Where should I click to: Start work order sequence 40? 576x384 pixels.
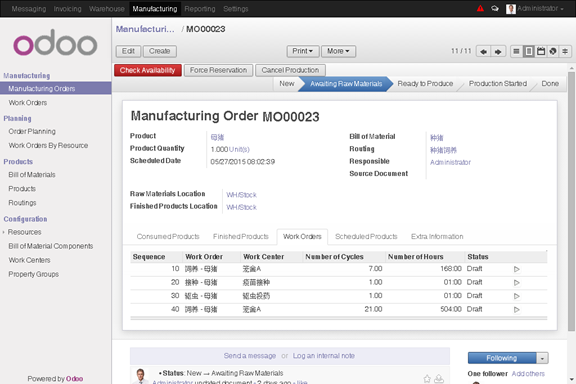516,310
